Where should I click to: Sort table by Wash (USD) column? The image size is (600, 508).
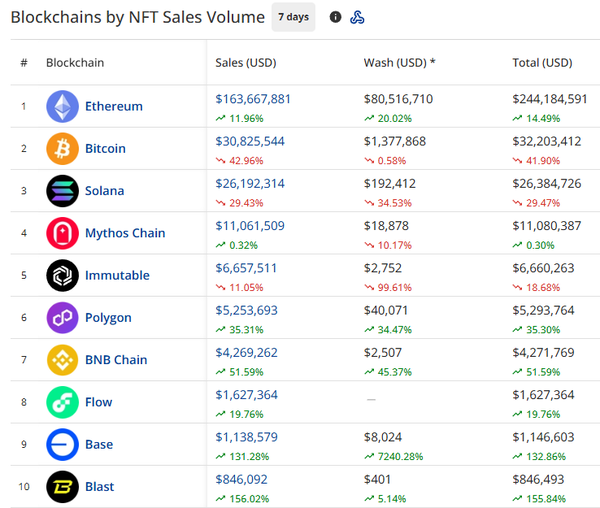click(x=399, y=63)
